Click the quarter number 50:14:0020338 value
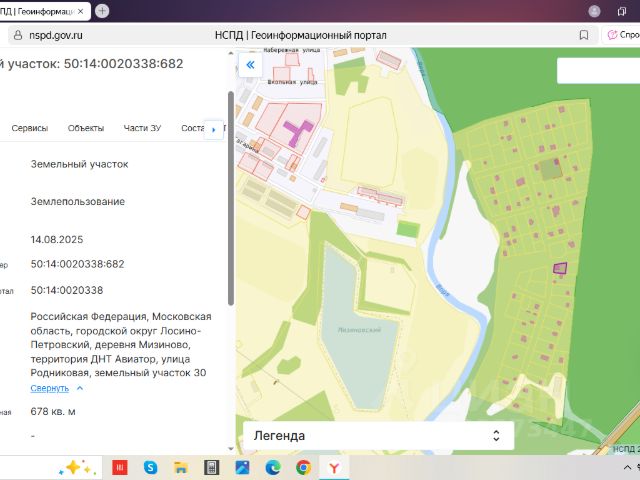The height and width of the screenshot is (480, 640). coord(67,290)
